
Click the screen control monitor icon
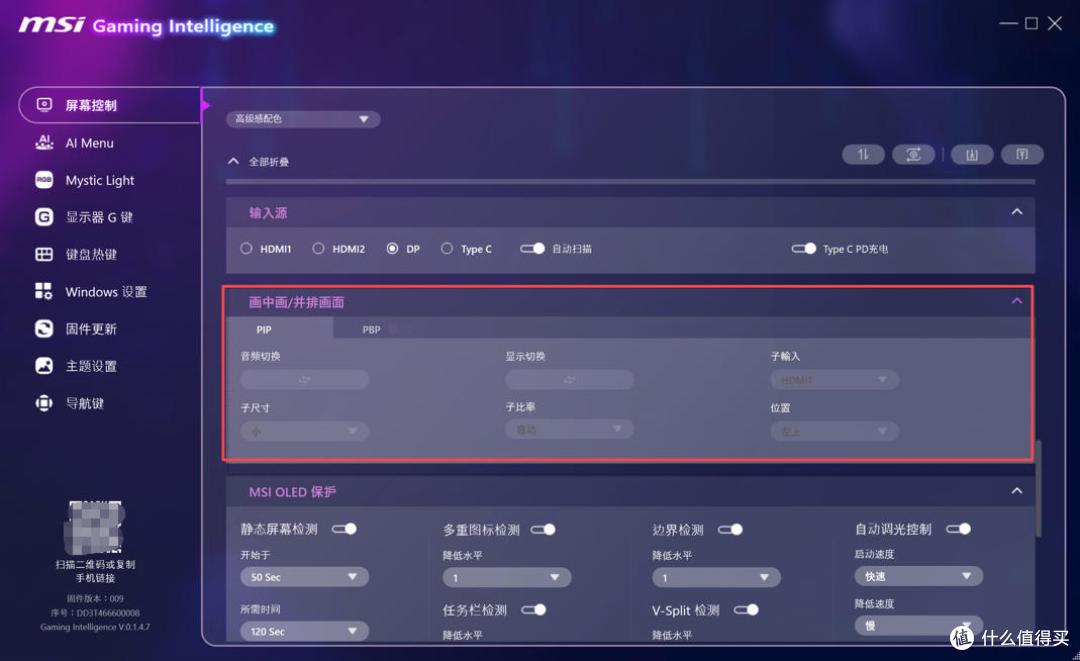click(x=44, y=105)
